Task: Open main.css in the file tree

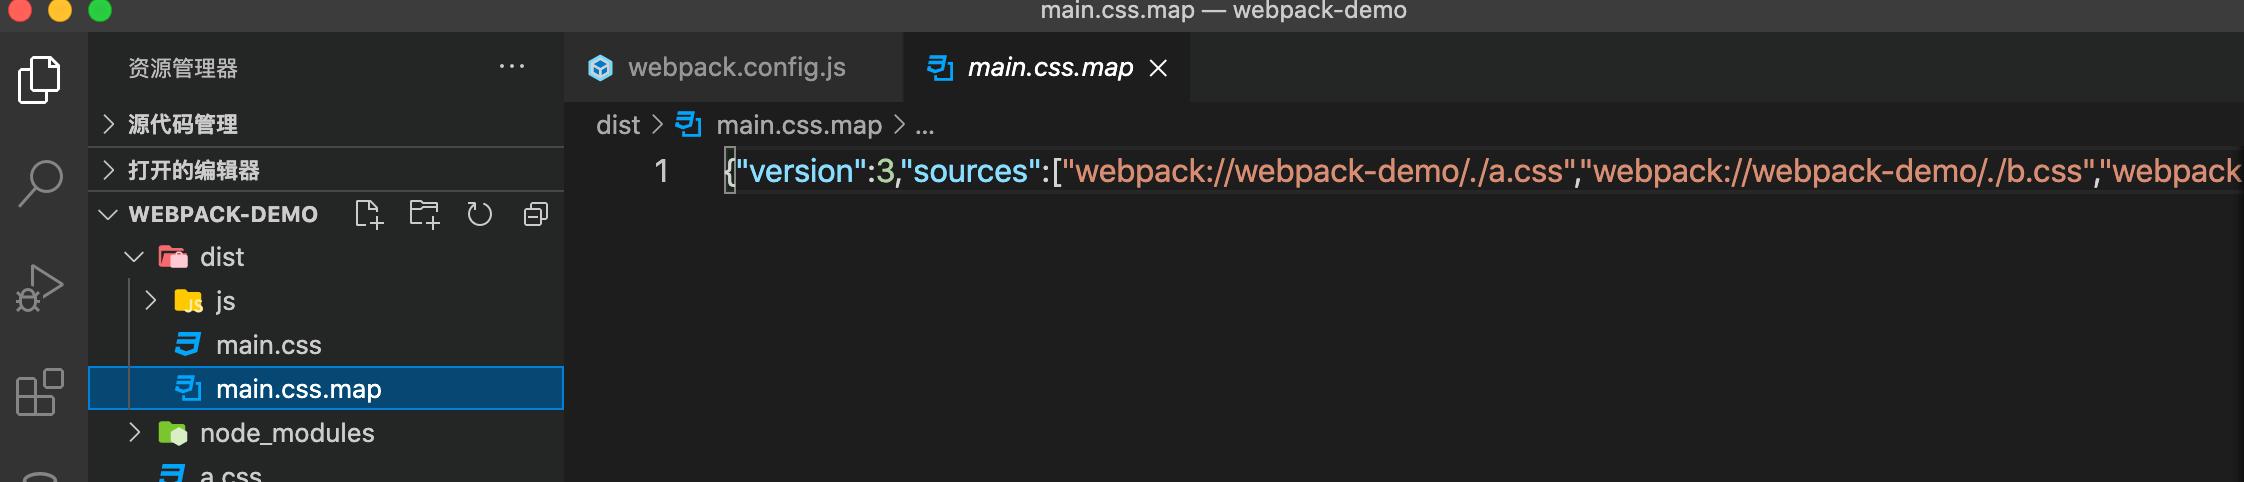Action: click(x=326, y=345)
